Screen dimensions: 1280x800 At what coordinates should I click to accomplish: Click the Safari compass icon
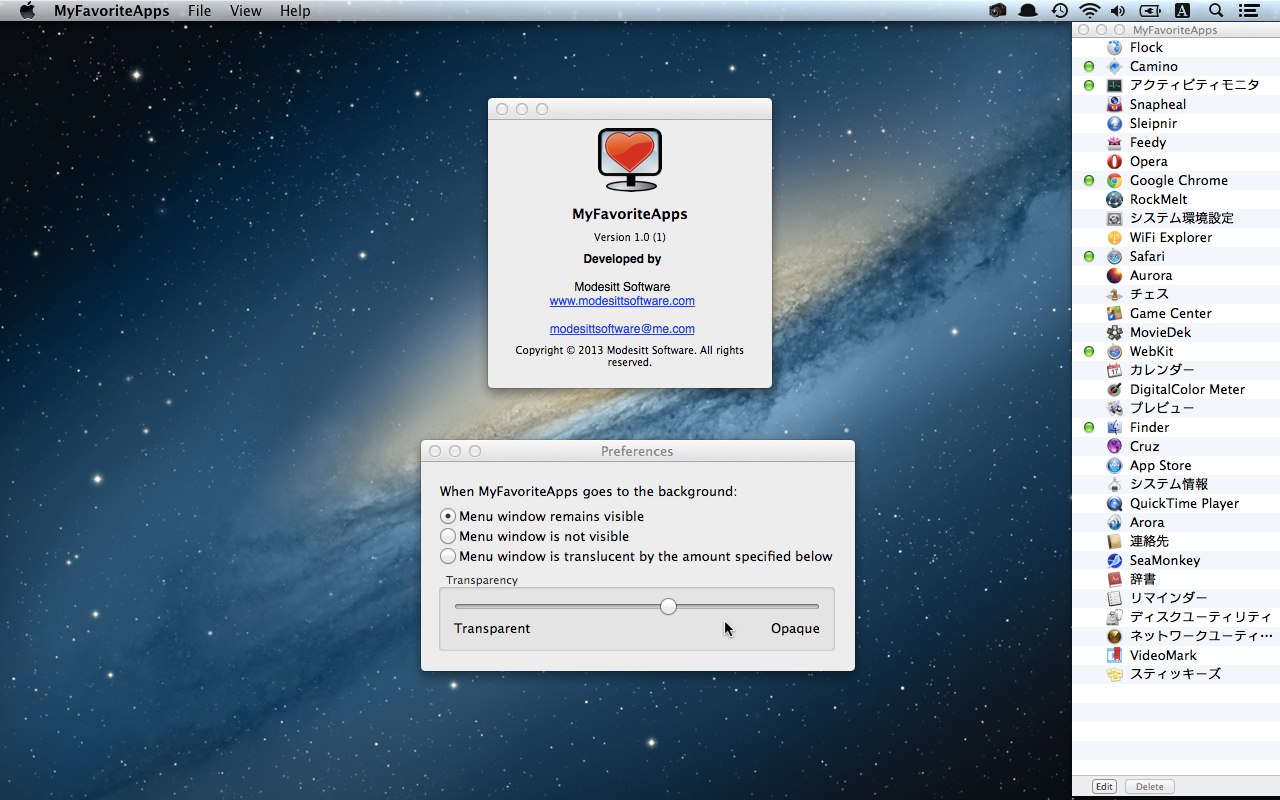point(1114,257)
